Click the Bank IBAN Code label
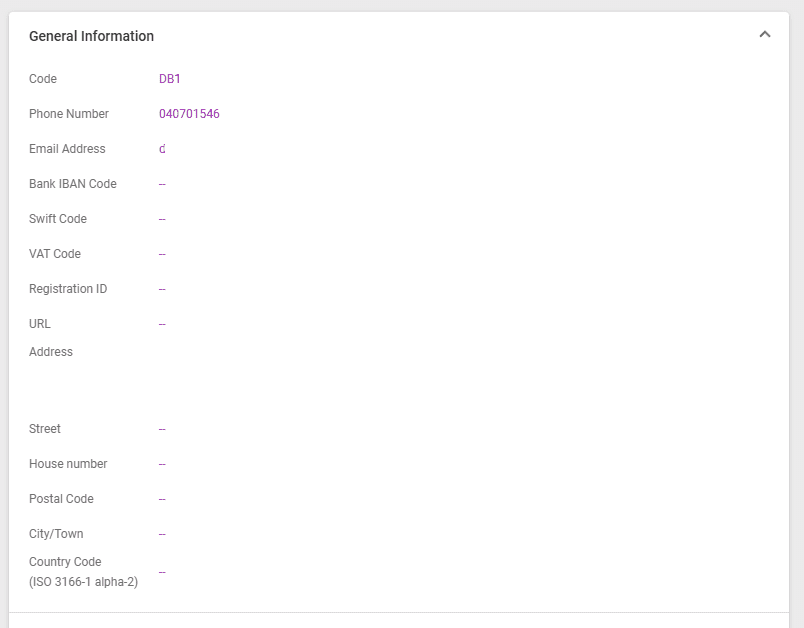Viewport: 804px width, 628px height. click(x=73, y=184)
